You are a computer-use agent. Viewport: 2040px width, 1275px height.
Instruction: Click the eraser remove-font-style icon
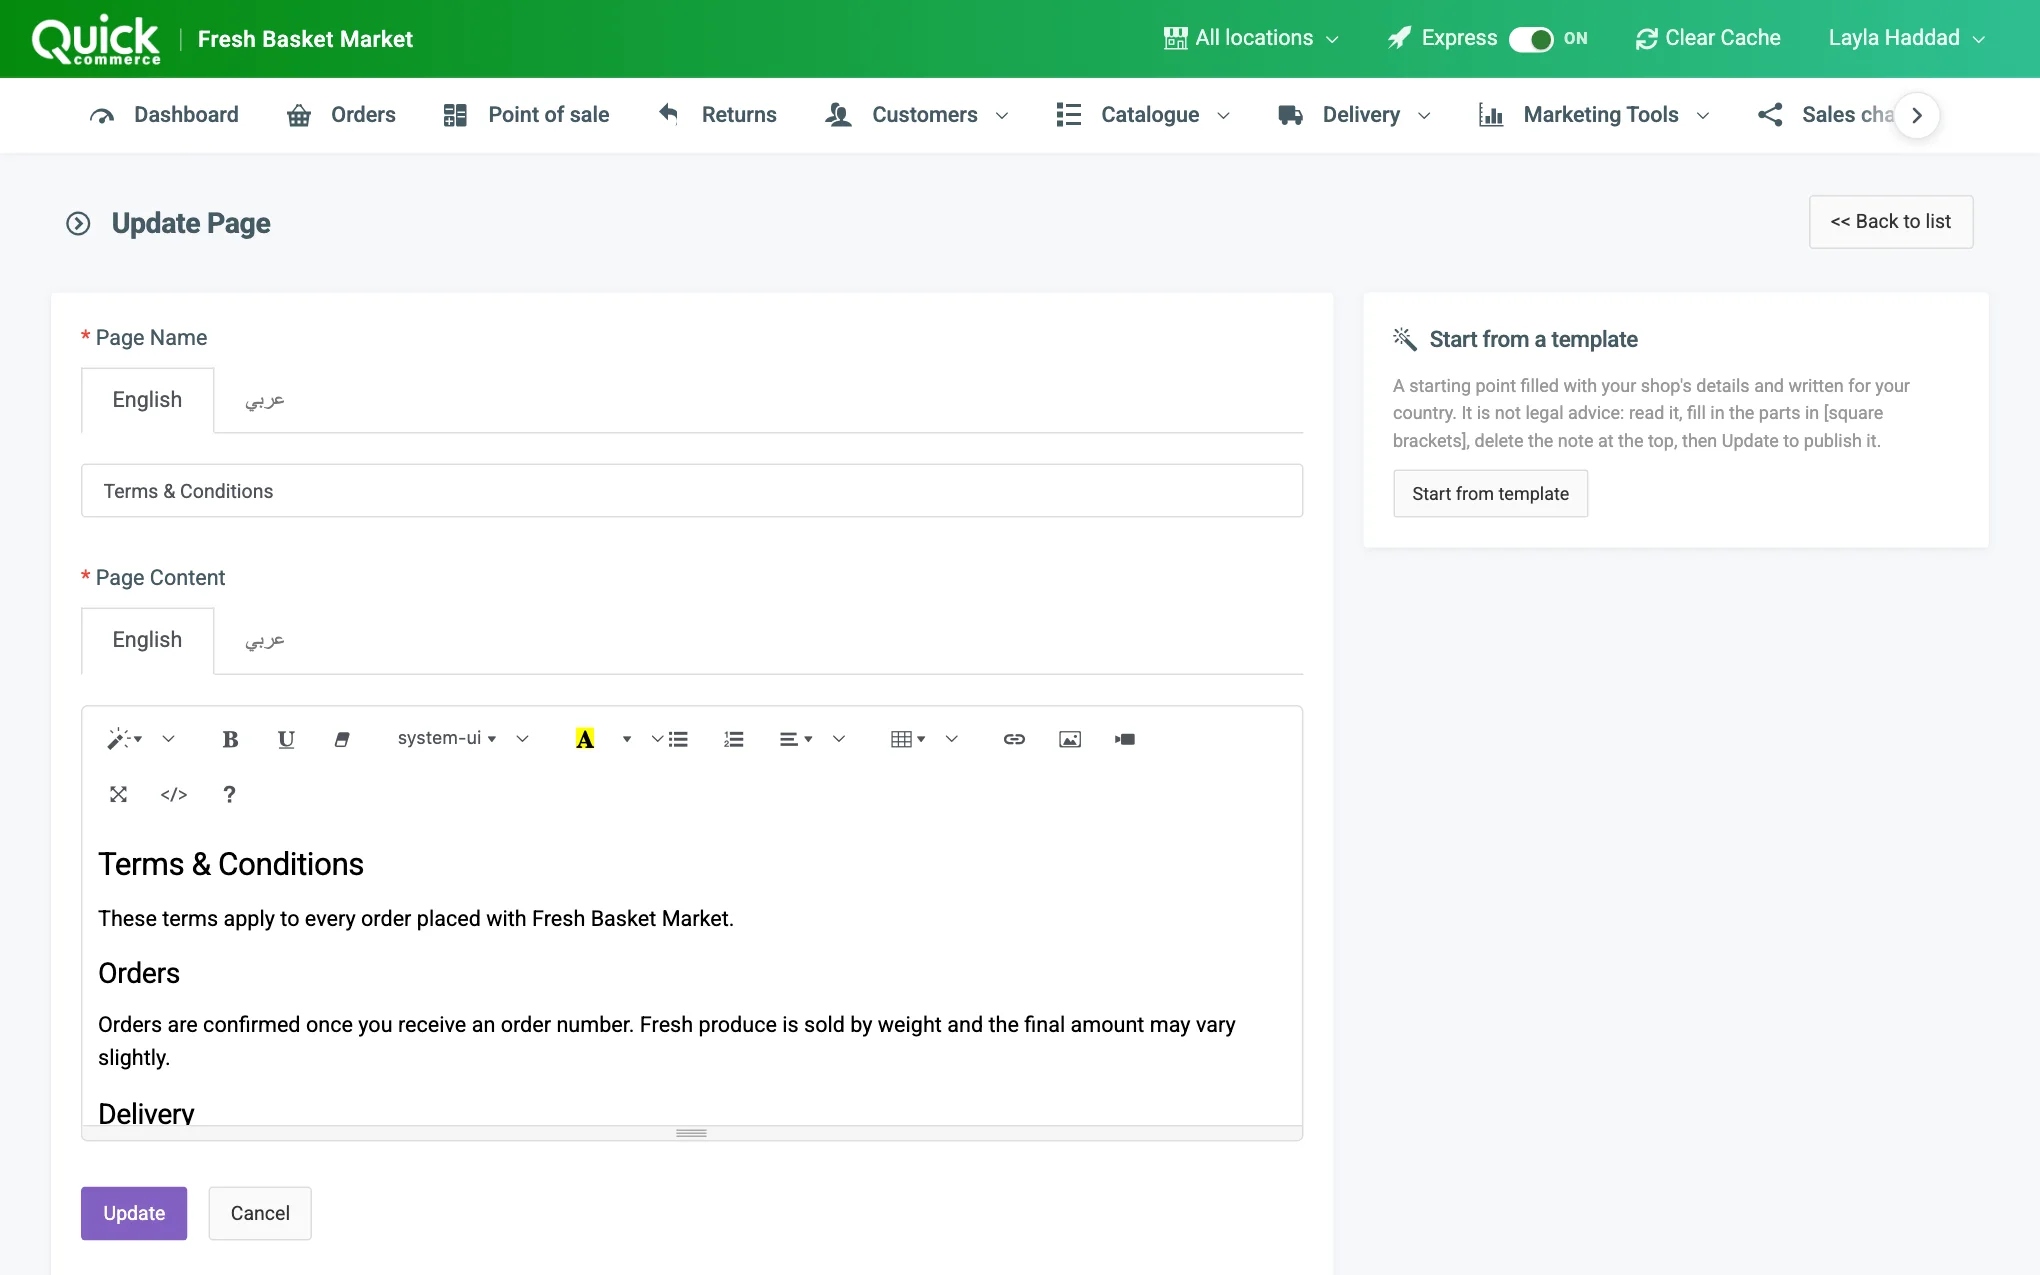coord(342,739)
